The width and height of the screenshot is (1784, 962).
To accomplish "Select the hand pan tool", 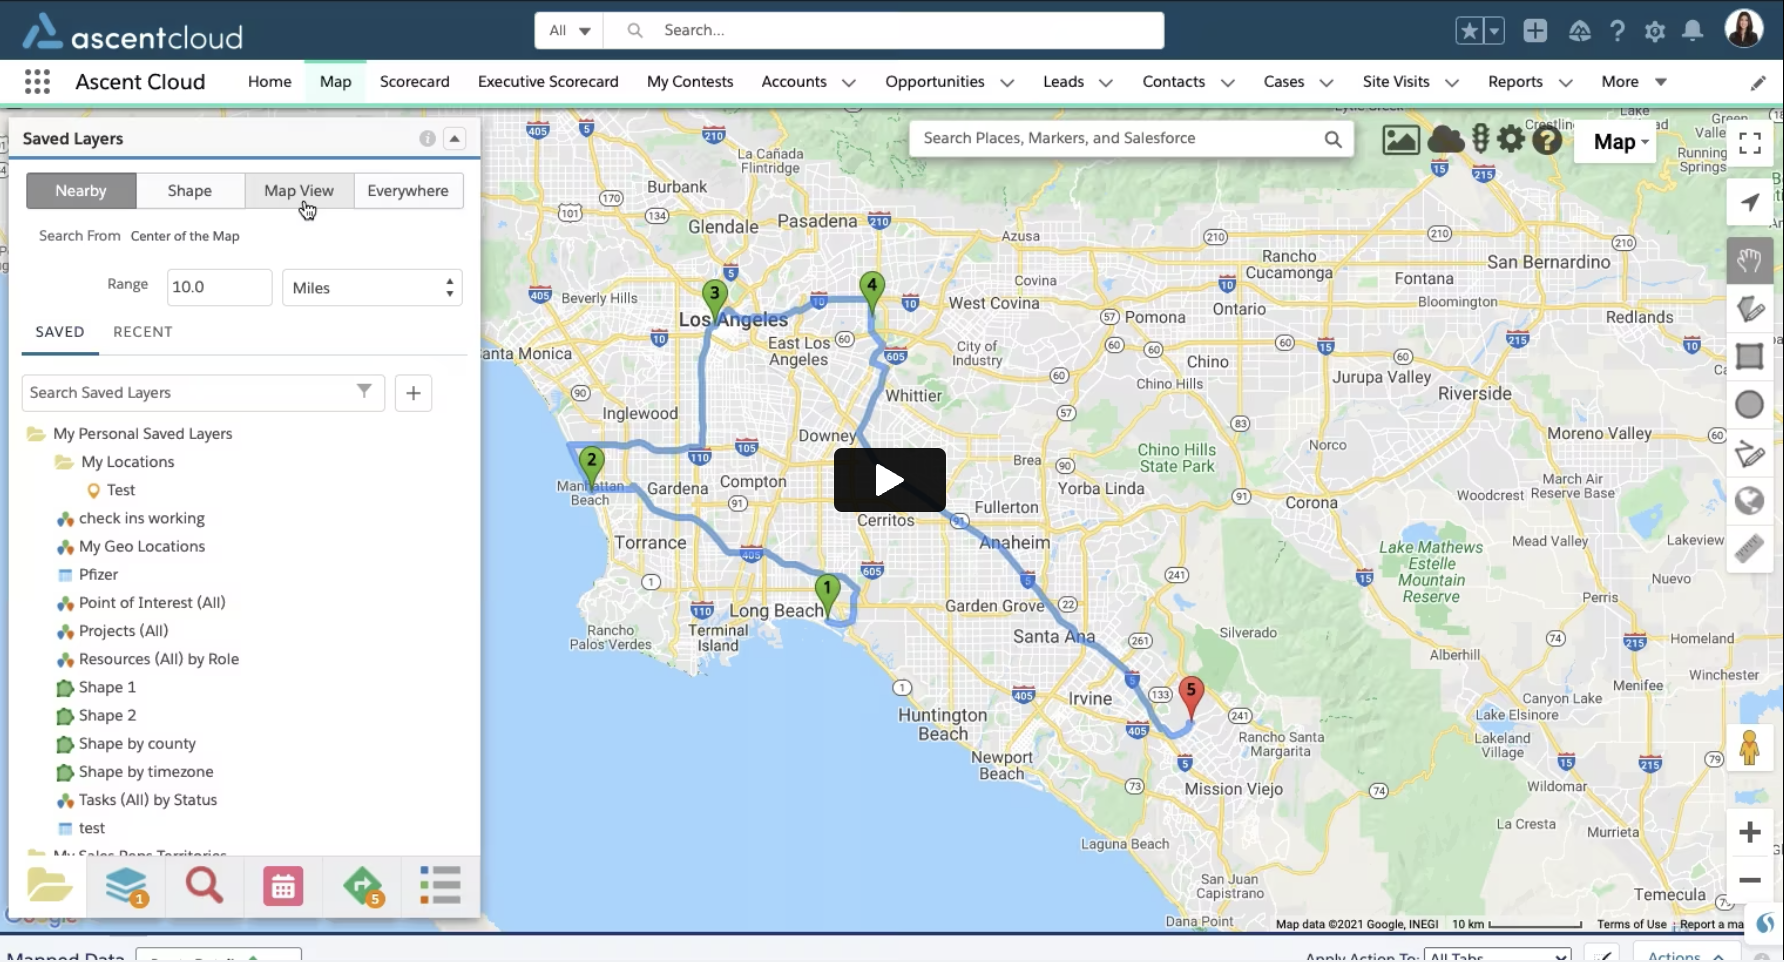I will (x=1749, y=262).
